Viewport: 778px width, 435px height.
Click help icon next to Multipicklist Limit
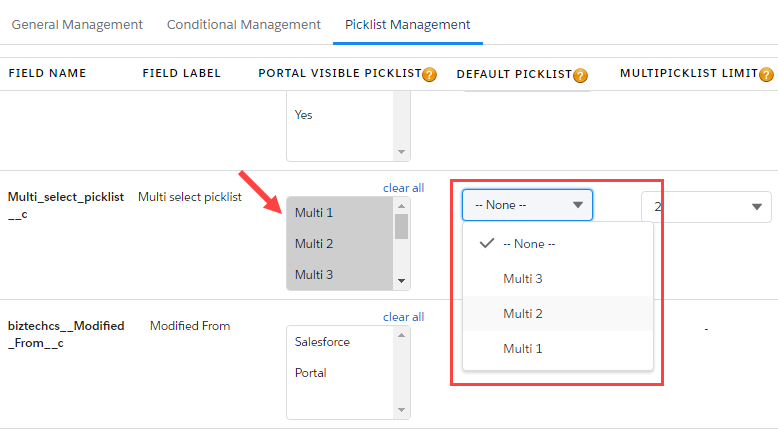point(766,75)
